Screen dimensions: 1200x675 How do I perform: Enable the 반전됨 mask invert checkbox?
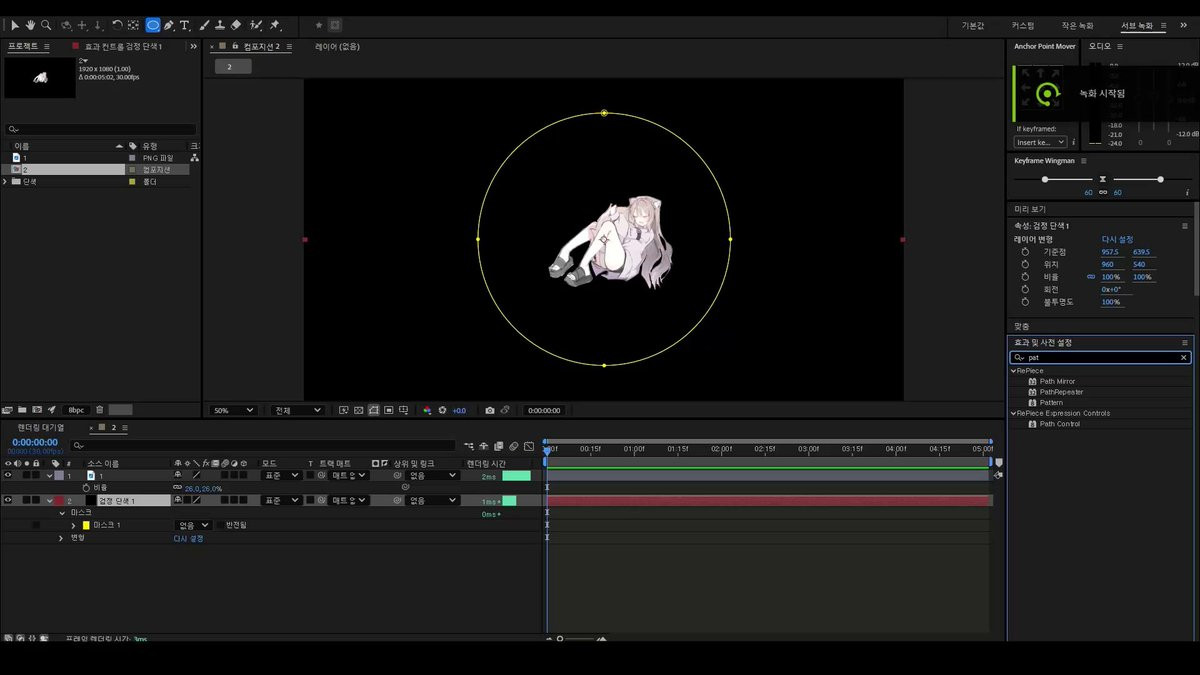coord(220,525)
